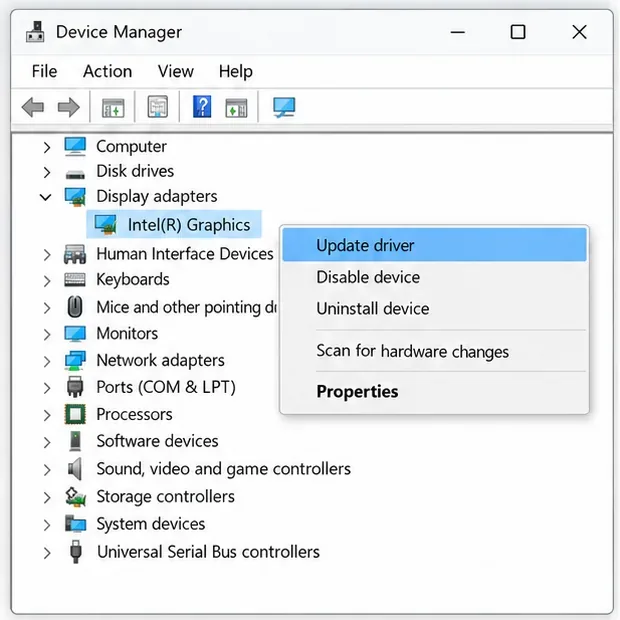Click the Human Interface Devices icon
Screen dimensions: 620x620
(x=75, y=254)
